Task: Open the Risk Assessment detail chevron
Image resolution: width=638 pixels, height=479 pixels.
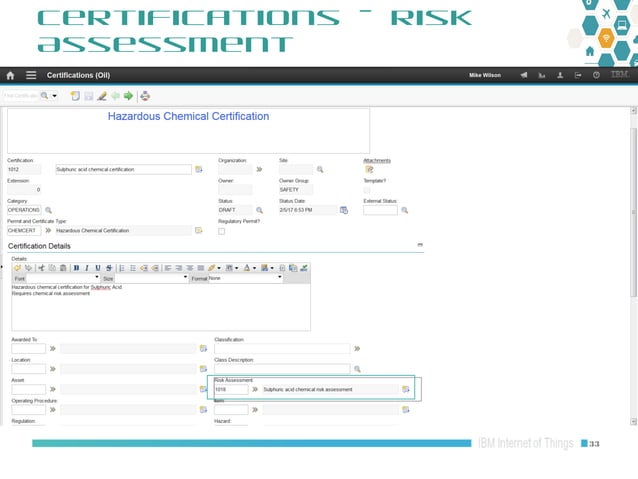Action: (255, 389)
